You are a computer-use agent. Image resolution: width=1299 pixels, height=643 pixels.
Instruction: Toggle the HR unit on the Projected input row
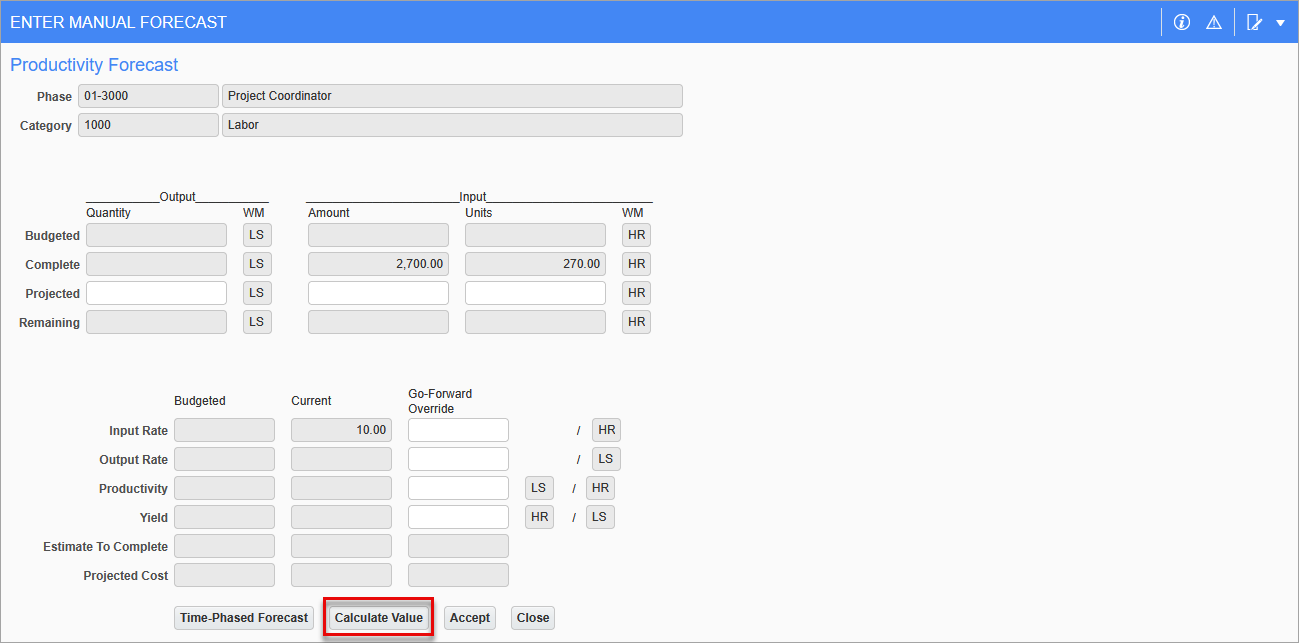tap(636, 292)
